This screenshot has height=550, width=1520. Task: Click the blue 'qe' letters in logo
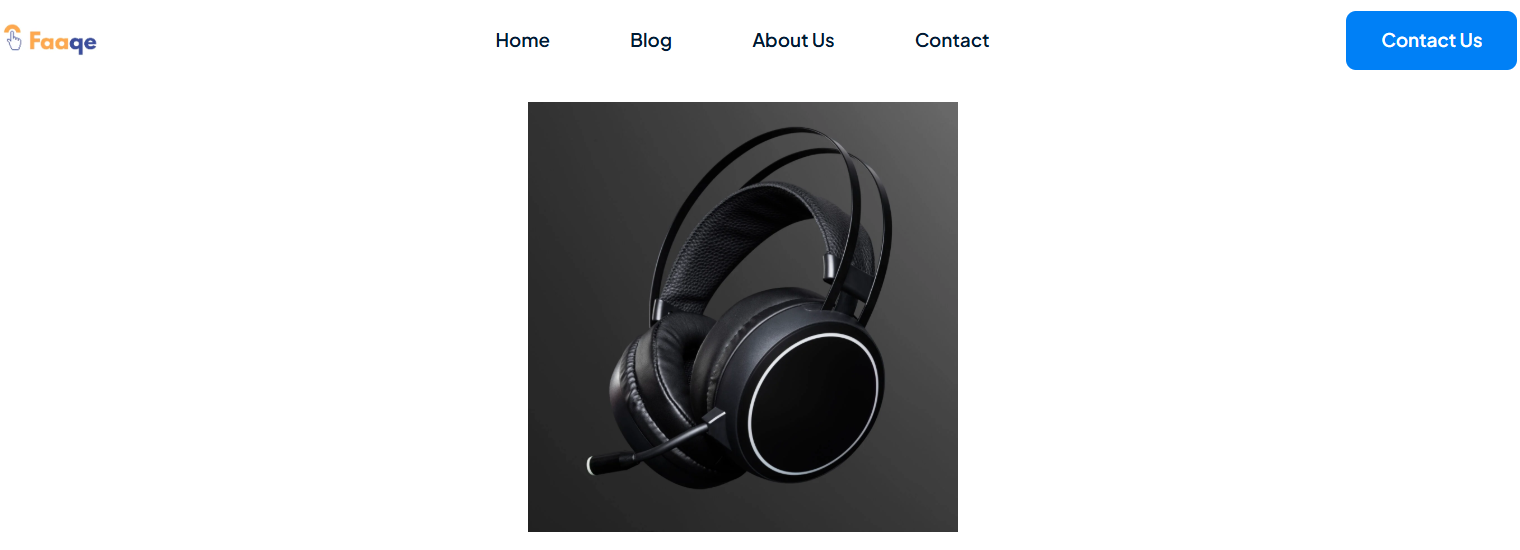84,44
